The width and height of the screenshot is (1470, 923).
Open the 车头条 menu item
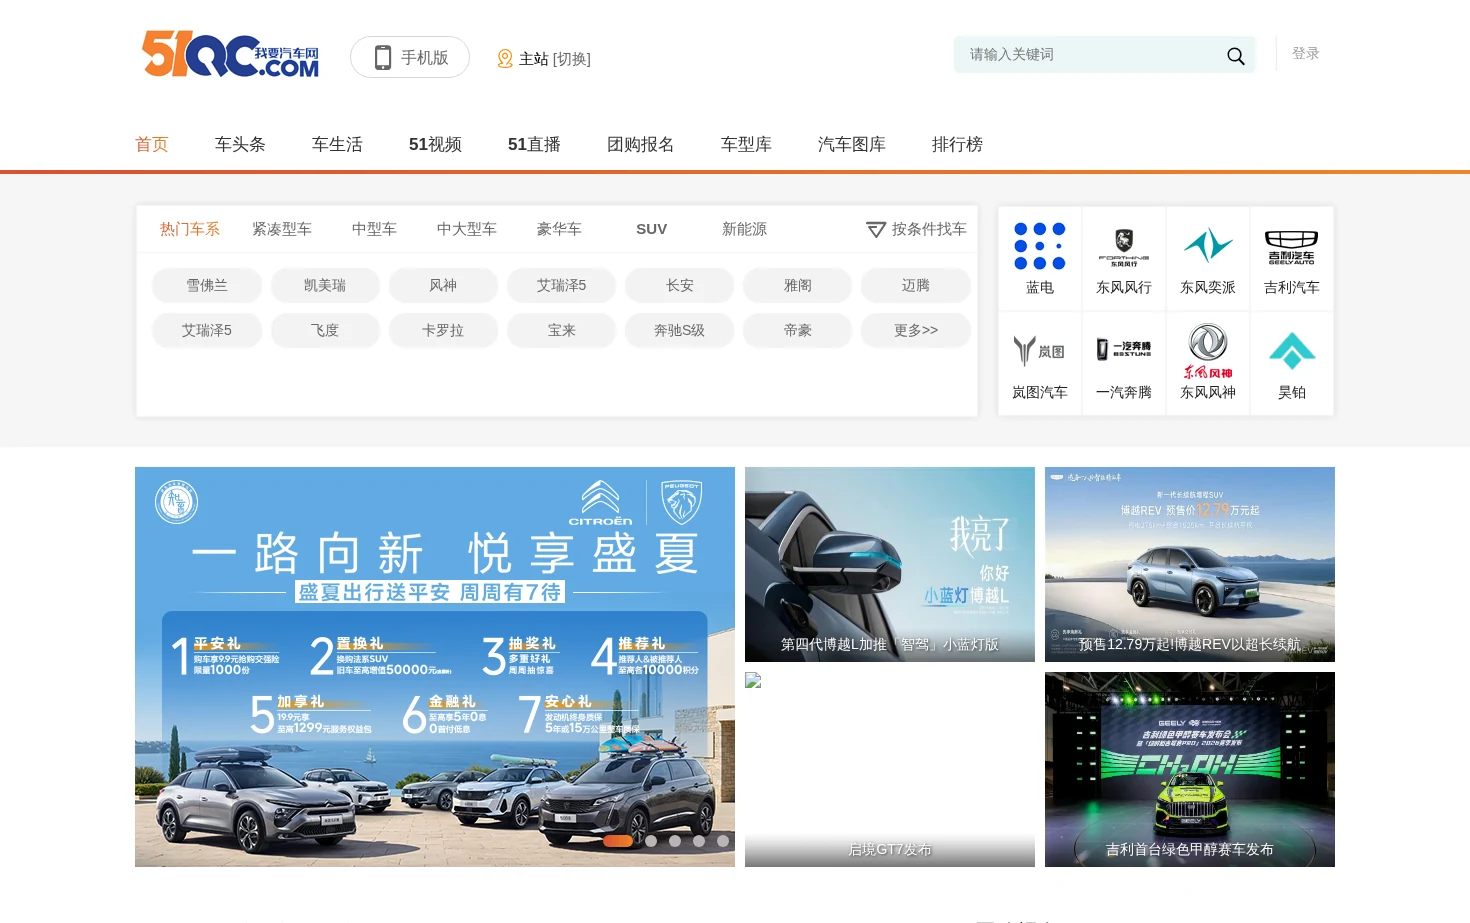(x=240, y=144)
